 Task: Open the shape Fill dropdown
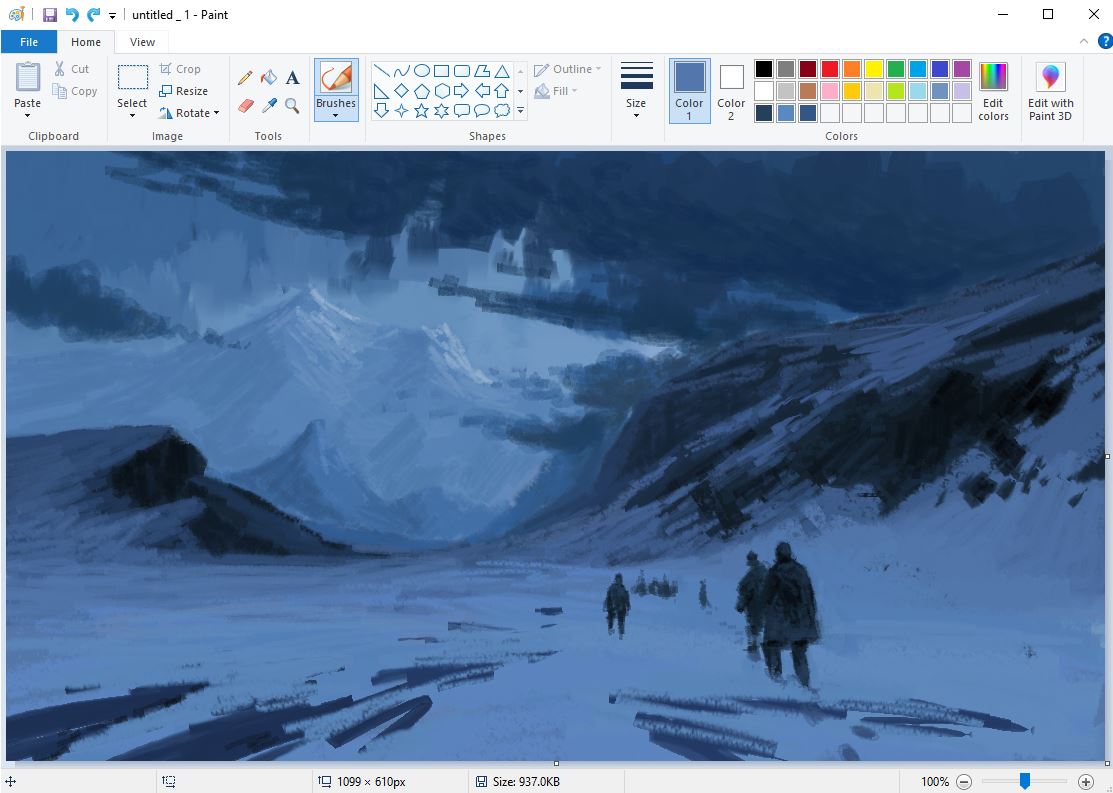coord(556,91)
